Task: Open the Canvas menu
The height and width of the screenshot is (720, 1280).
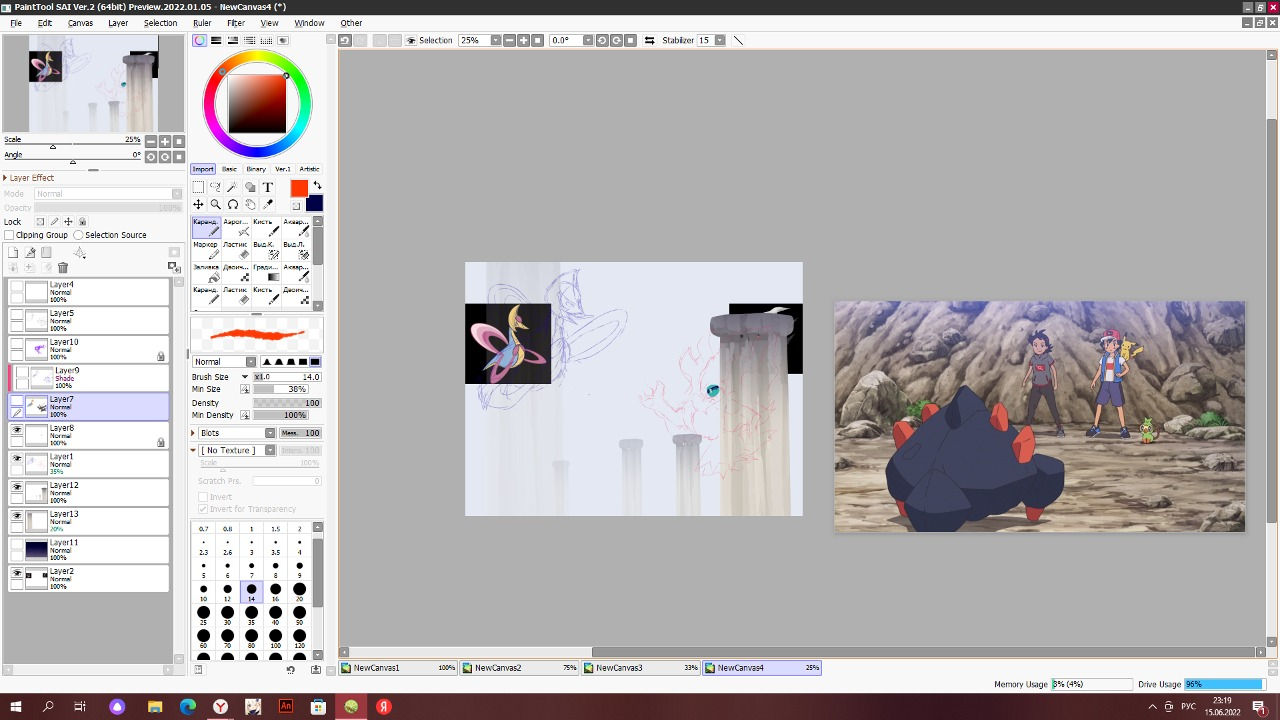Action: pos(80,23)
